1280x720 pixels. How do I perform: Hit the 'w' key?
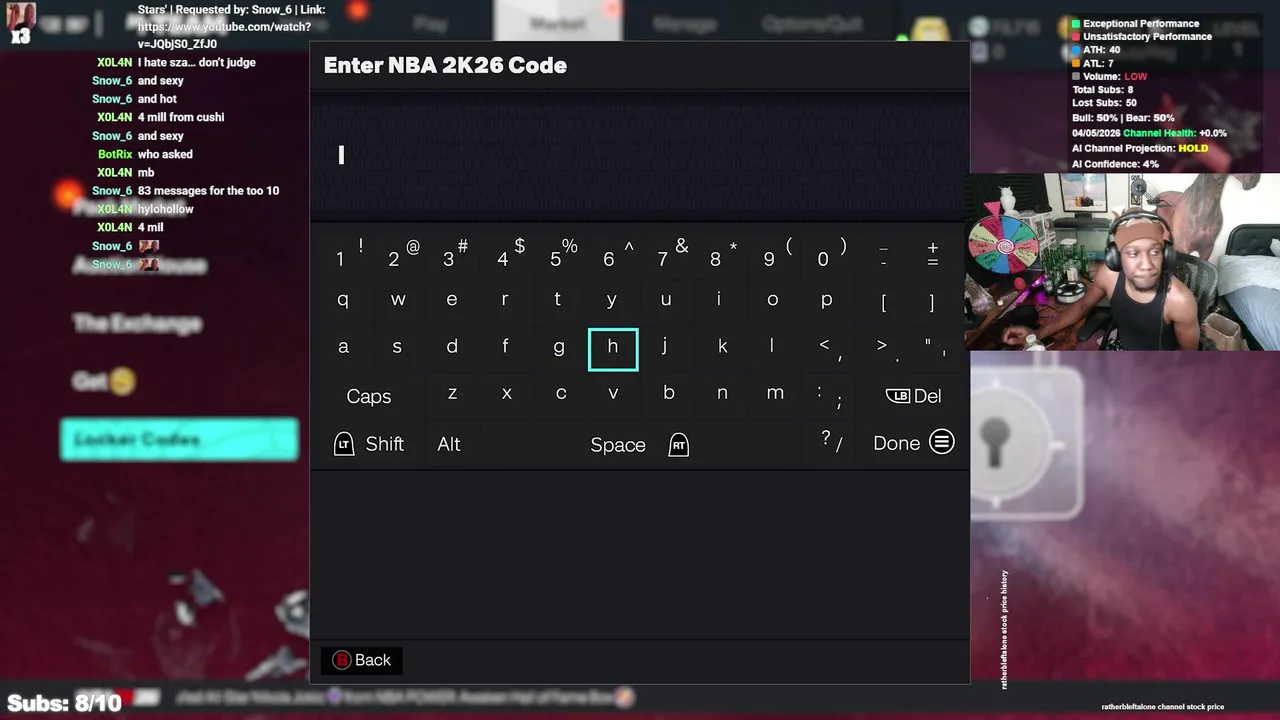pyautogui.click(x=398, y=300)
